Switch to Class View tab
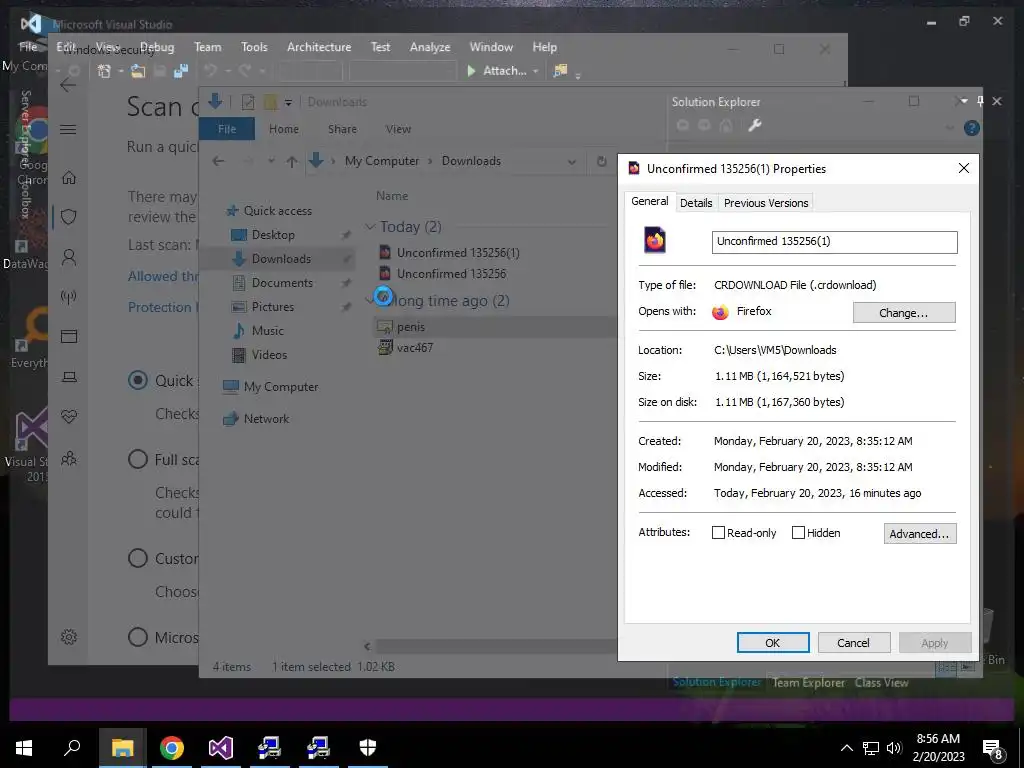Screen dimensions: 1024x768 click(882, 682)
